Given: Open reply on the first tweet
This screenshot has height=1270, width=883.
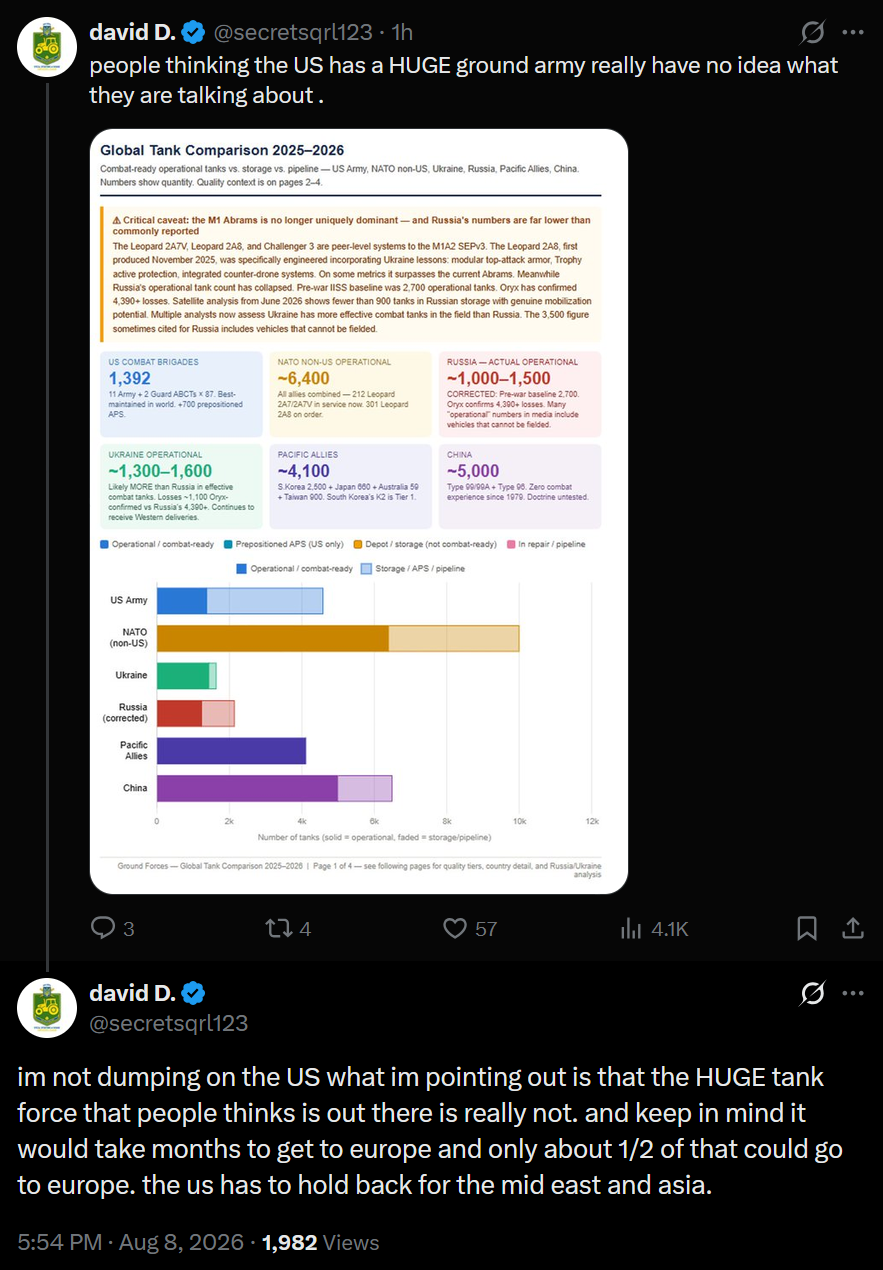Looking at the screenshot, I should pyautogui.click(x=113, y=928).
